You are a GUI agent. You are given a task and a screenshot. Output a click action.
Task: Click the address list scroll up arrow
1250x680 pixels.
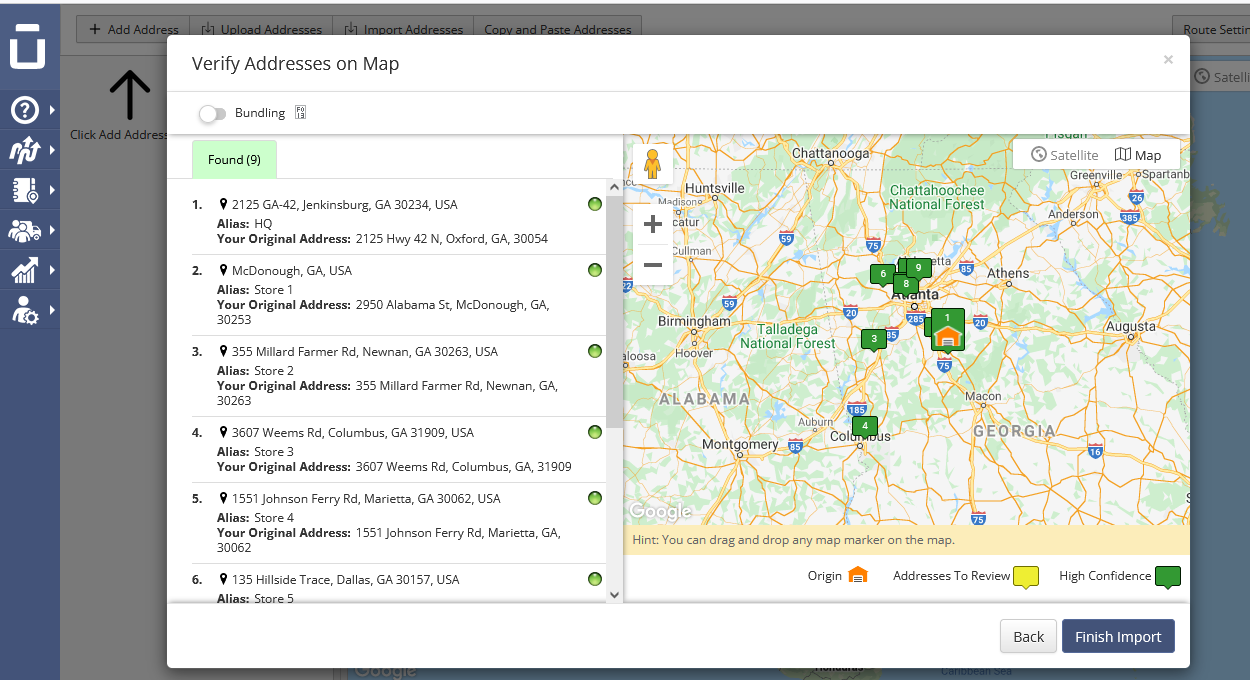[x=614, y=187]
